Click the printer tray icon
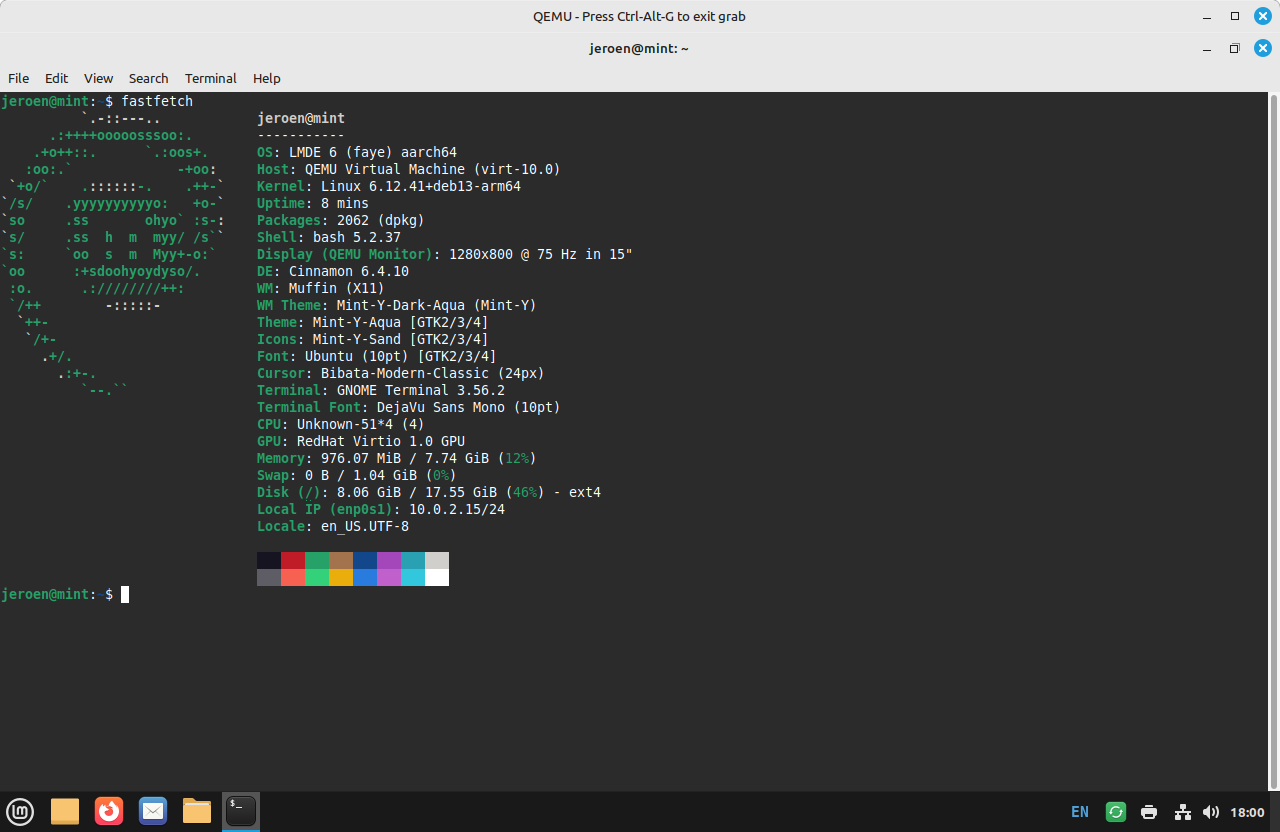 pyautogui.click(x=1149, y=812)
